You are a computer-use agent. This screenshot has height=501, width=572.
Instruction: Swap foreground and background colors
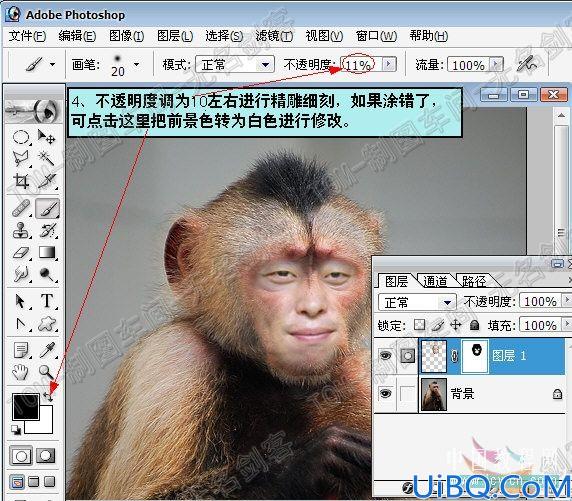(48, 397)
